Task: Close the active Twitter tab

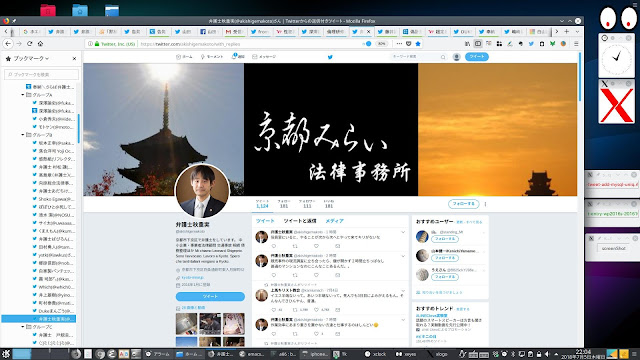Action: click(369, 31)
